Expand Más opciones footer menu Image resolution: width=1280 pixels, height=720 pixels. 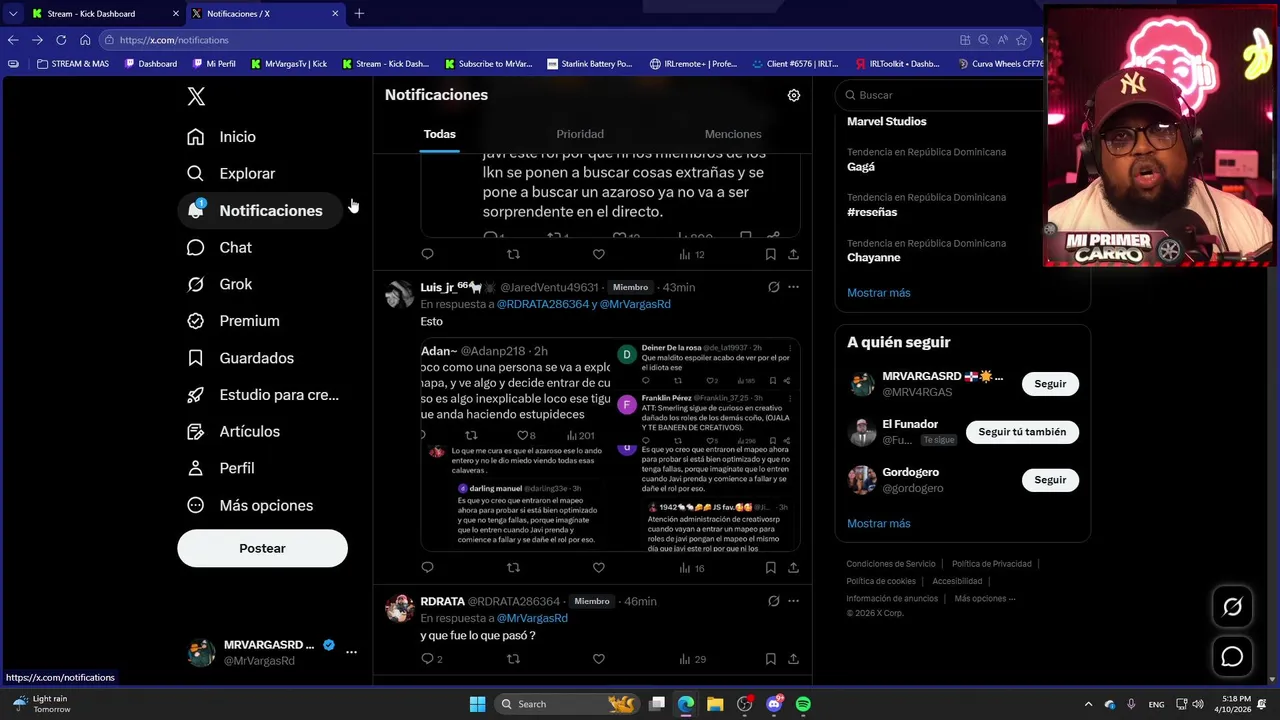[x=985, y=599]
